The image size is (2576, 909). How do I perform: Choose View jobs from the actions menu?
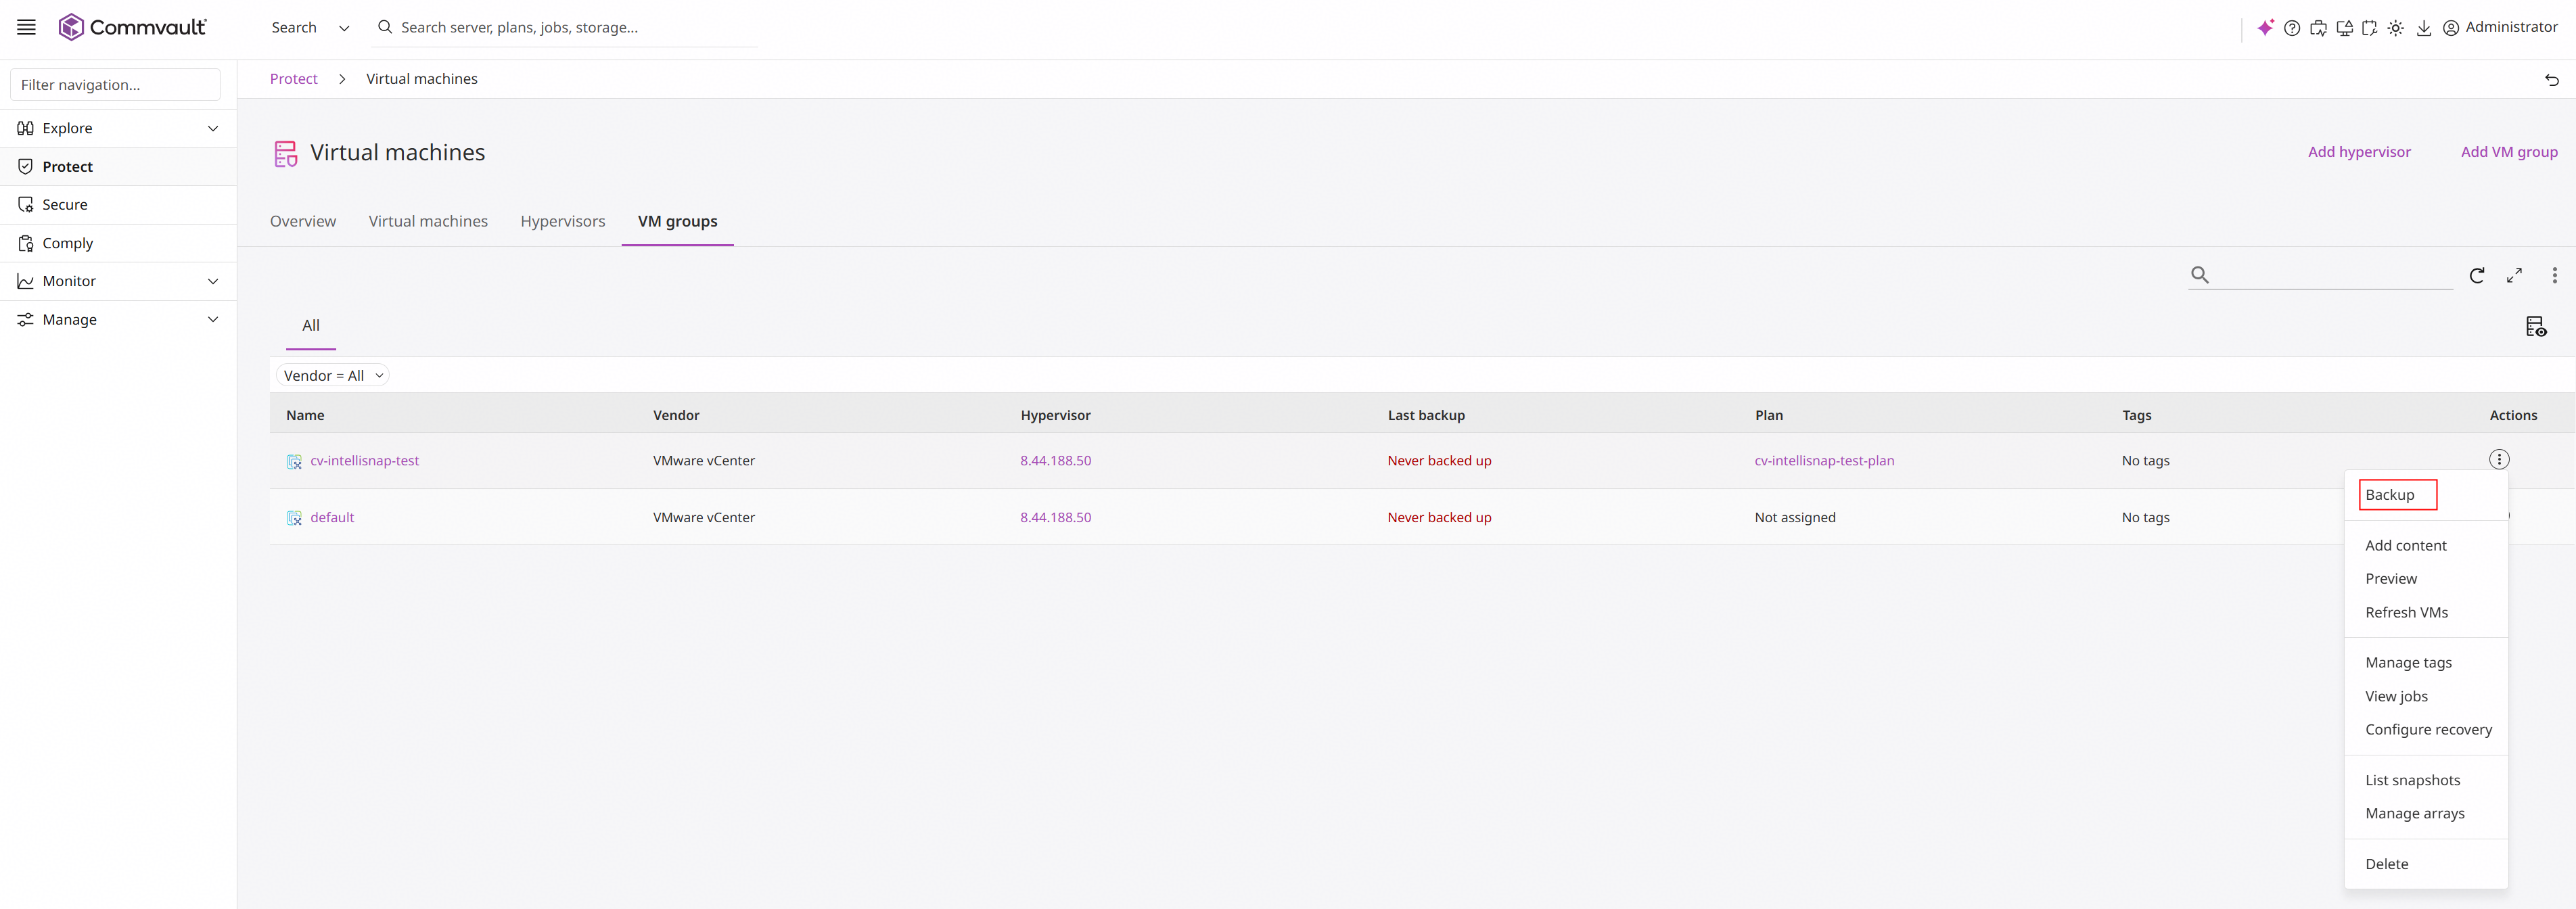(2397, 697)
